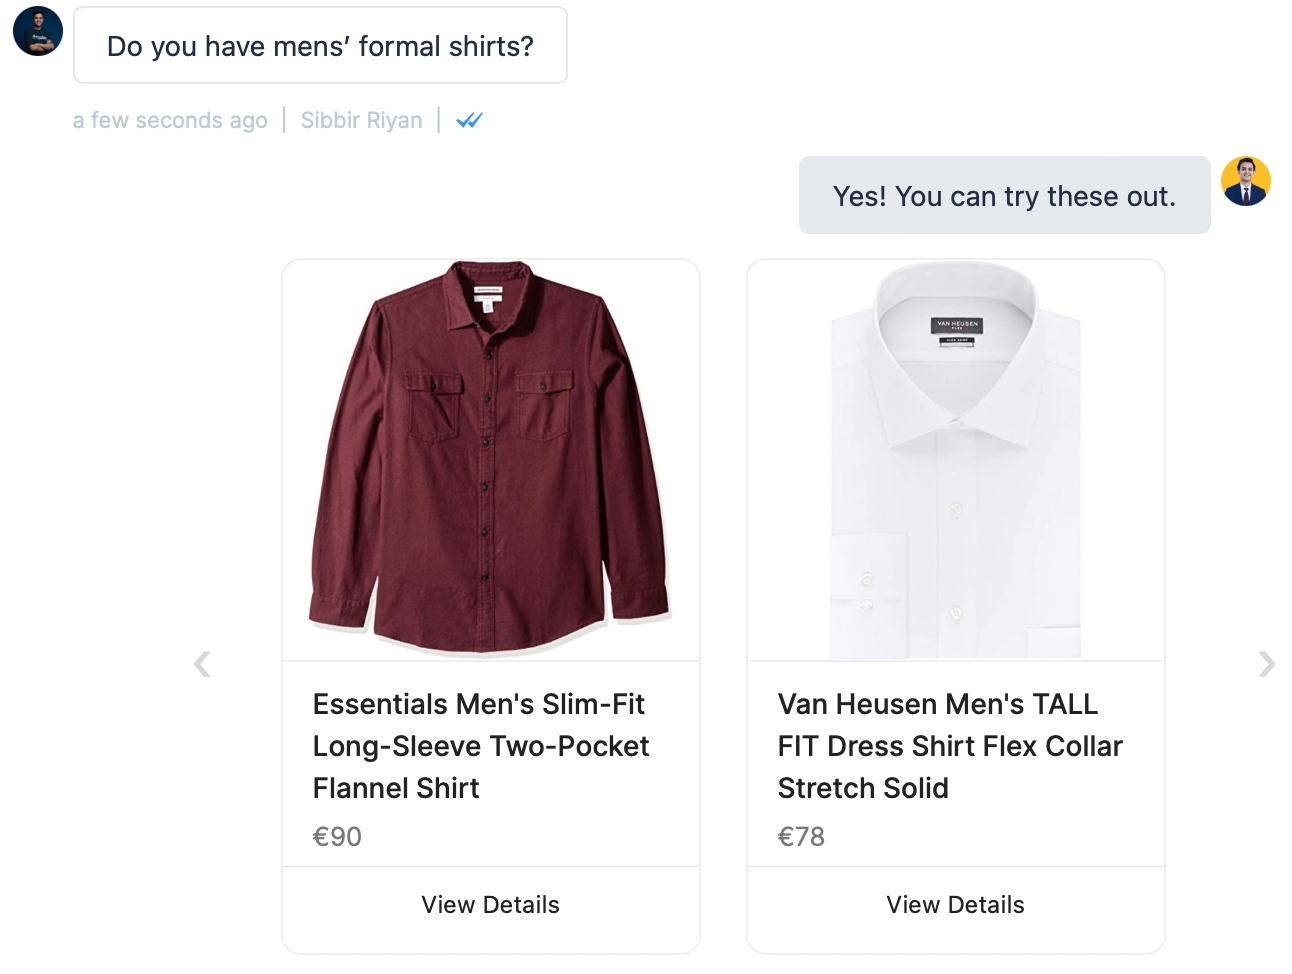Select the 'Do you have mens' formal shirts?' message
Viewport: 1292px width, 974px height.
(320, 46)
